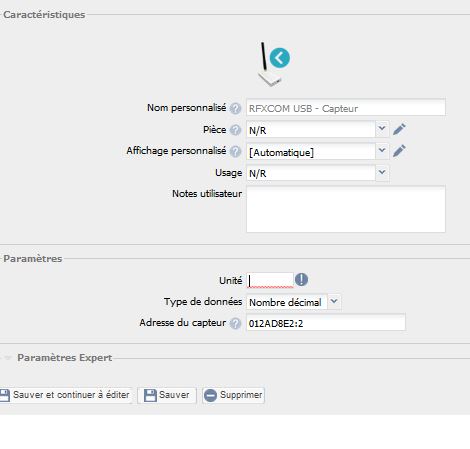Click the pencil edit icon next to Pièce
470x449 pixels.
pyautogui.click(x=399, y=129)
